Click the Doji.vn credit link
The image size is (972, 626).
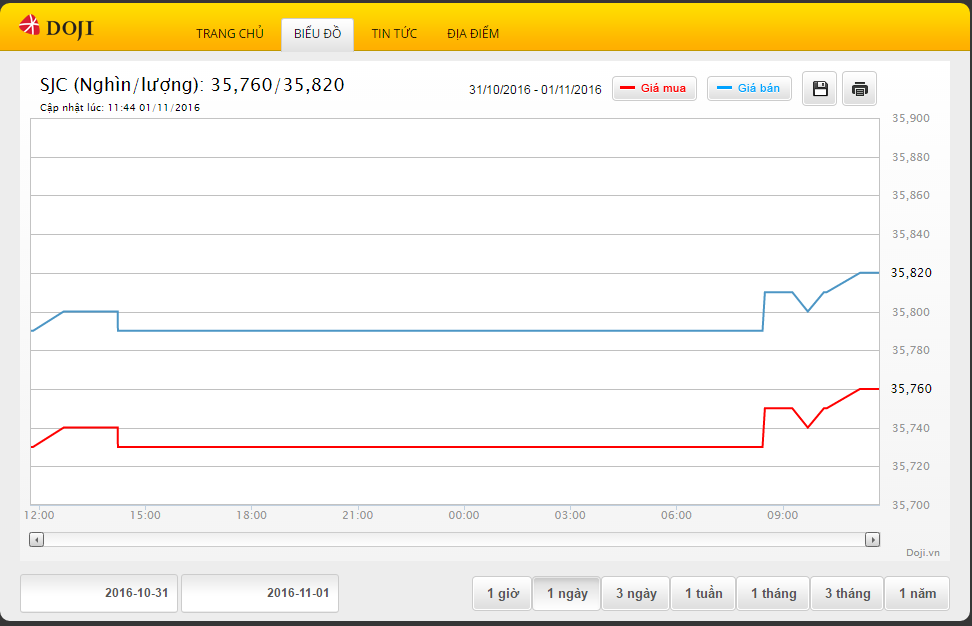coord(922,552)
